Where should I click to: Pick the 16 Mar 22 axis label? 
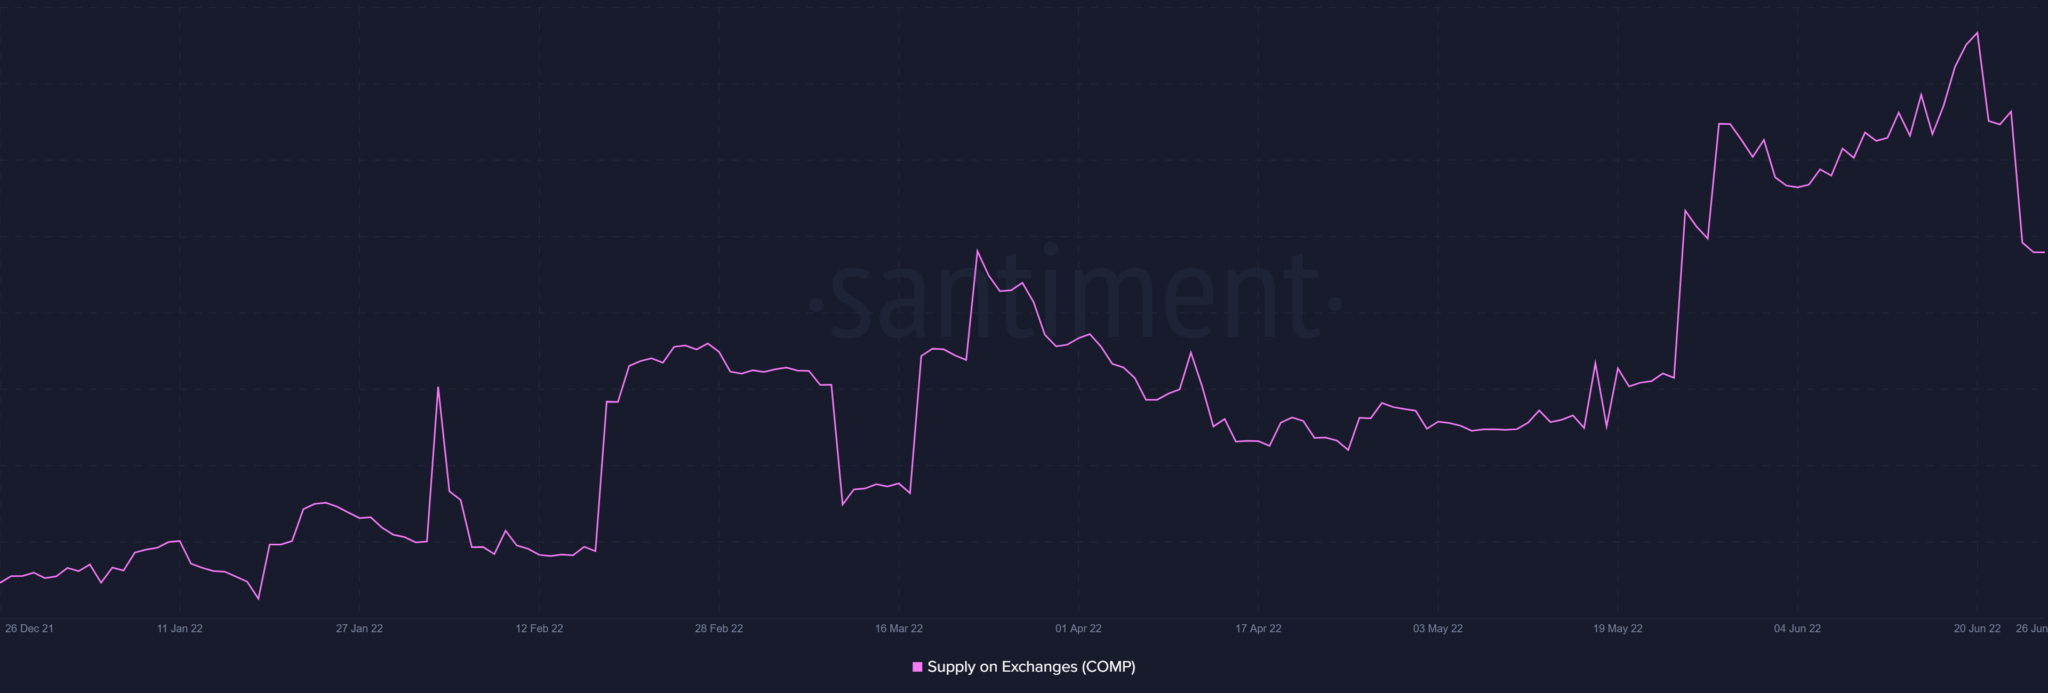pyautogui.click(x=899, y=629)
